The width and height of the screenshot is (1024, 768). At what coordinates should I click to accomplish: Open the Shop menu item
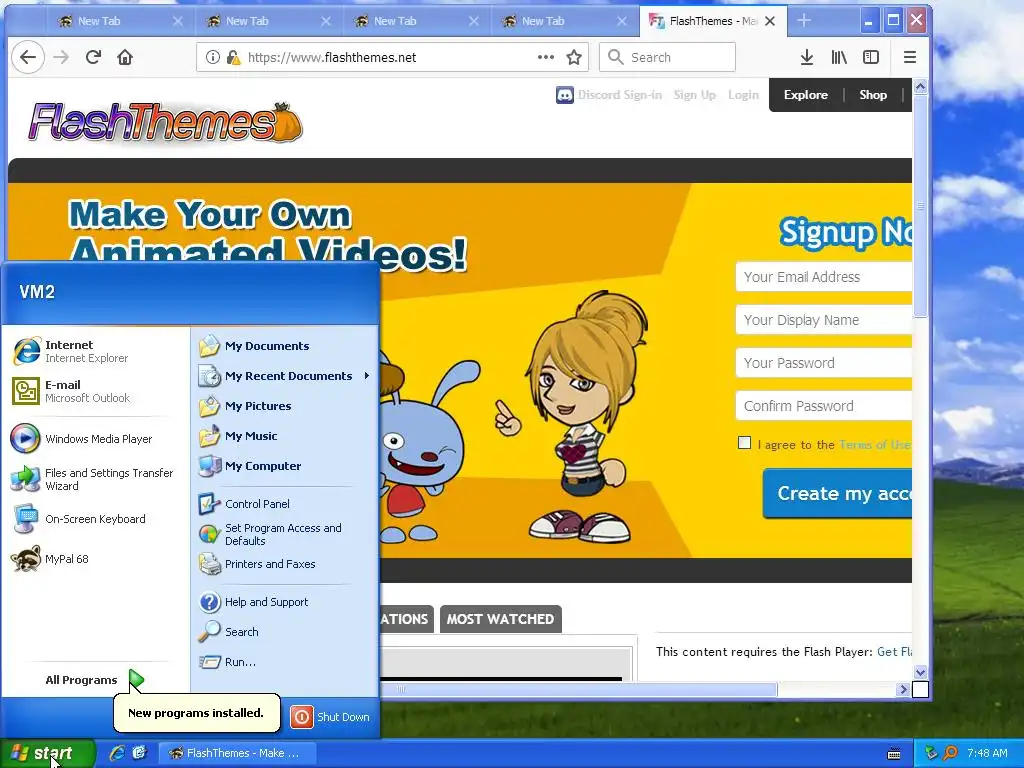pyautogui.click(x=873, y=95)
